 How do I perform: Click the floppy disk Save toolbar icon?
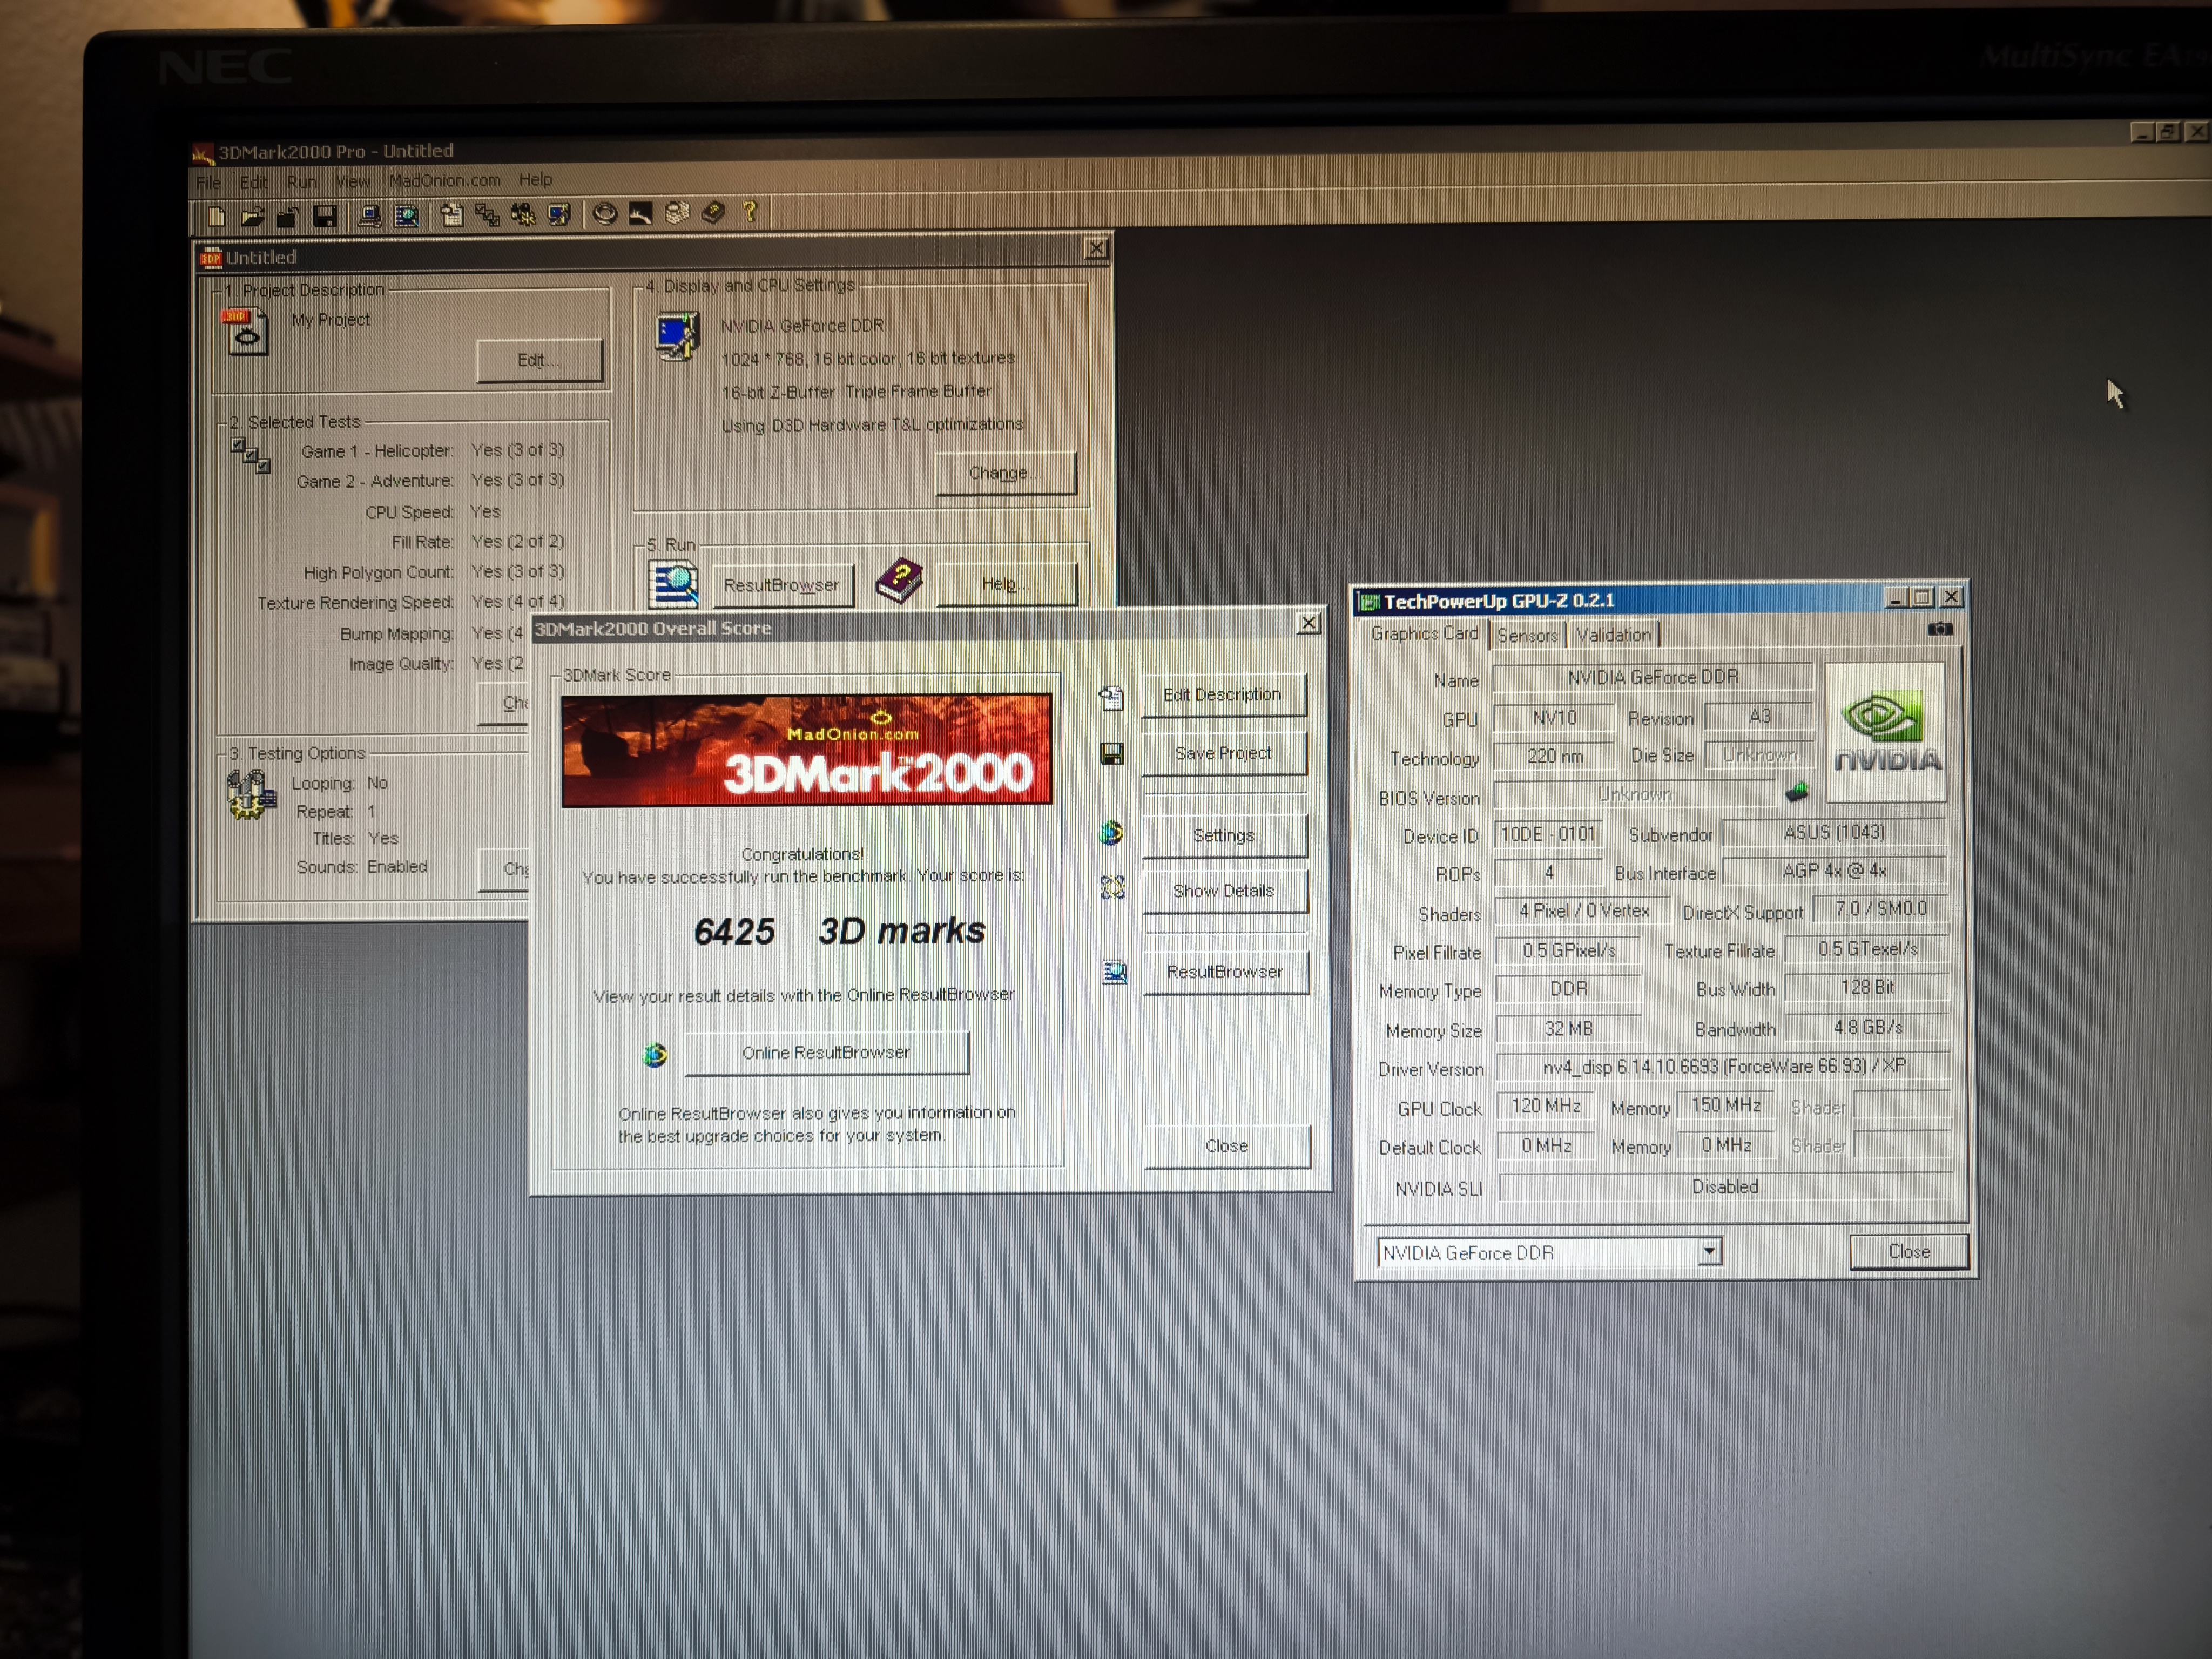coord(324,216)
